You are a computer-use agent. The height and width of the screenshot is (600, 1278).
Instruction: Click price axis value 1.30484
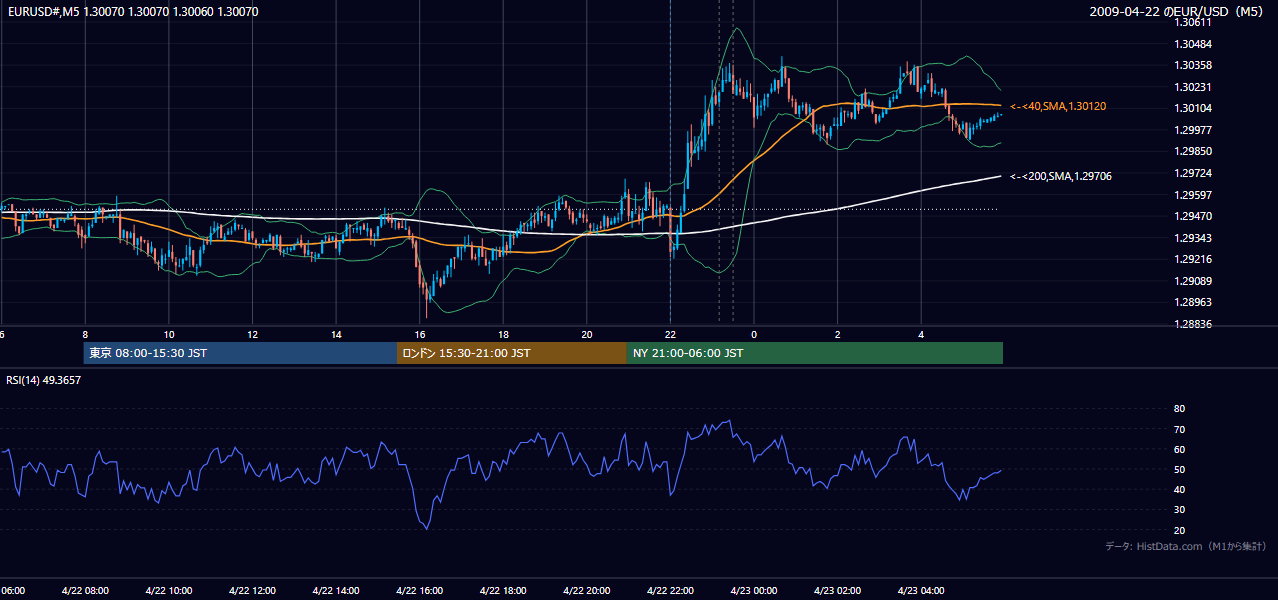pos(1193,44)
